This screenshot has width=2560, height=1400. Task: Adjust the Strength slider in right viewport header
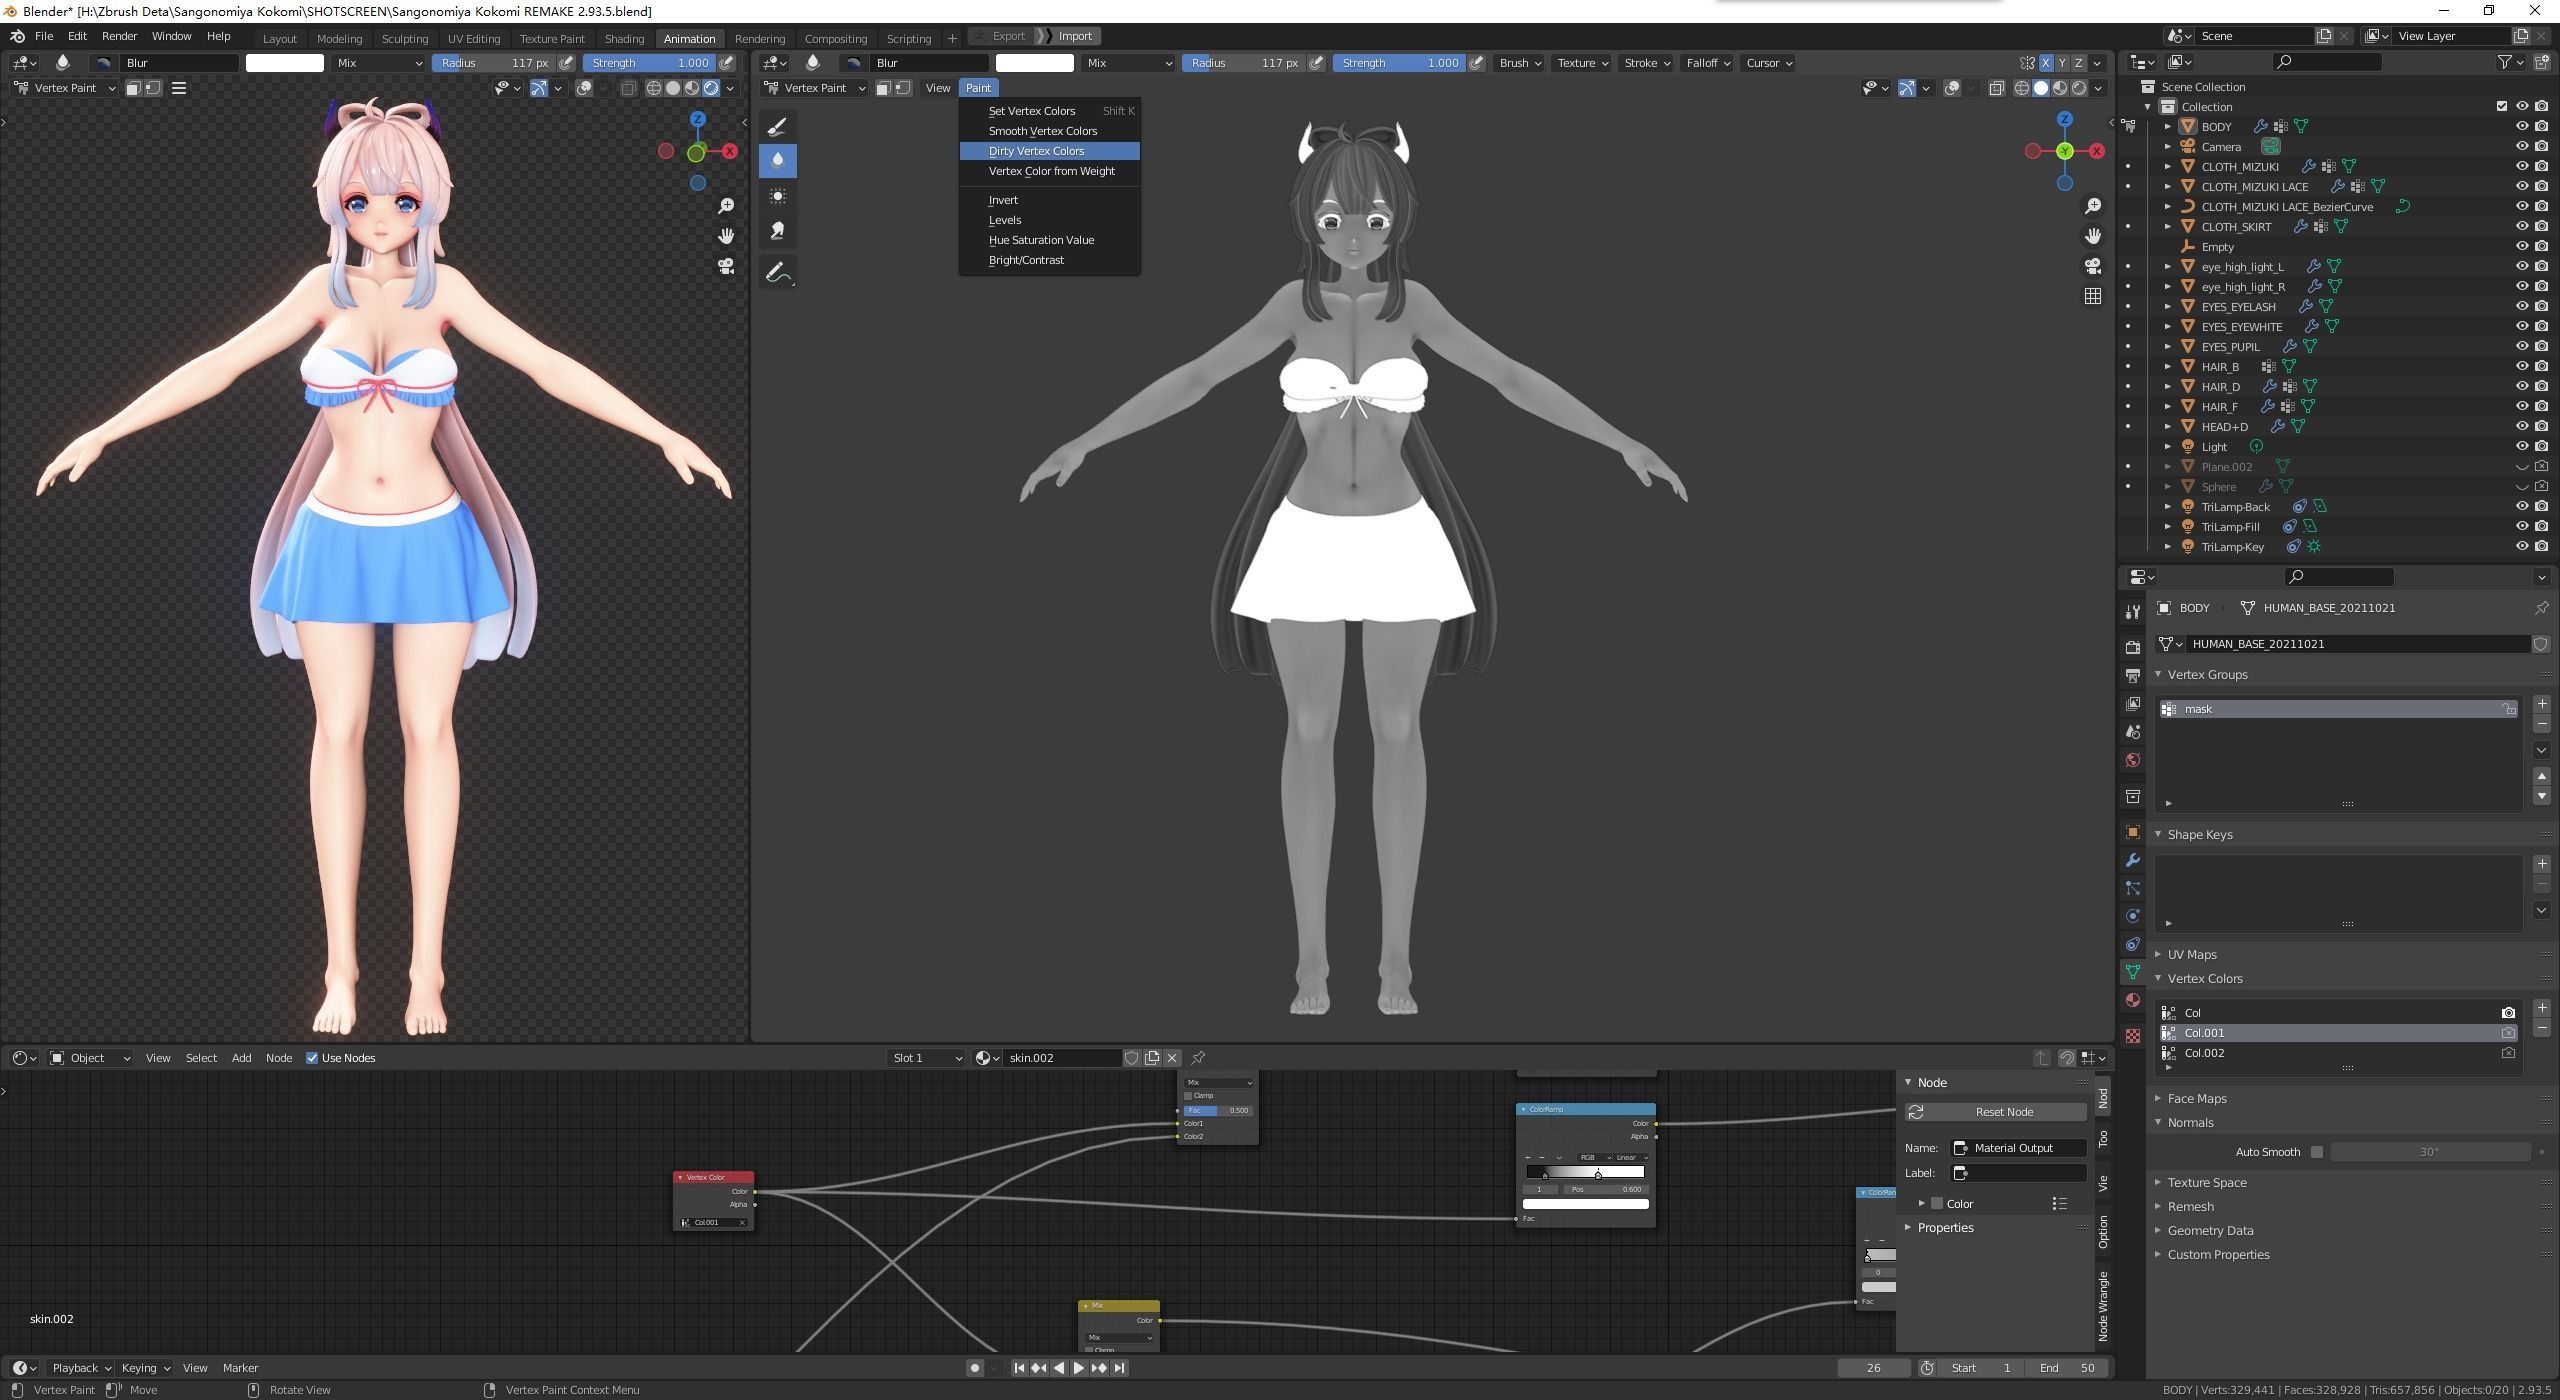pyautogui.click(x=1398, y=63)
